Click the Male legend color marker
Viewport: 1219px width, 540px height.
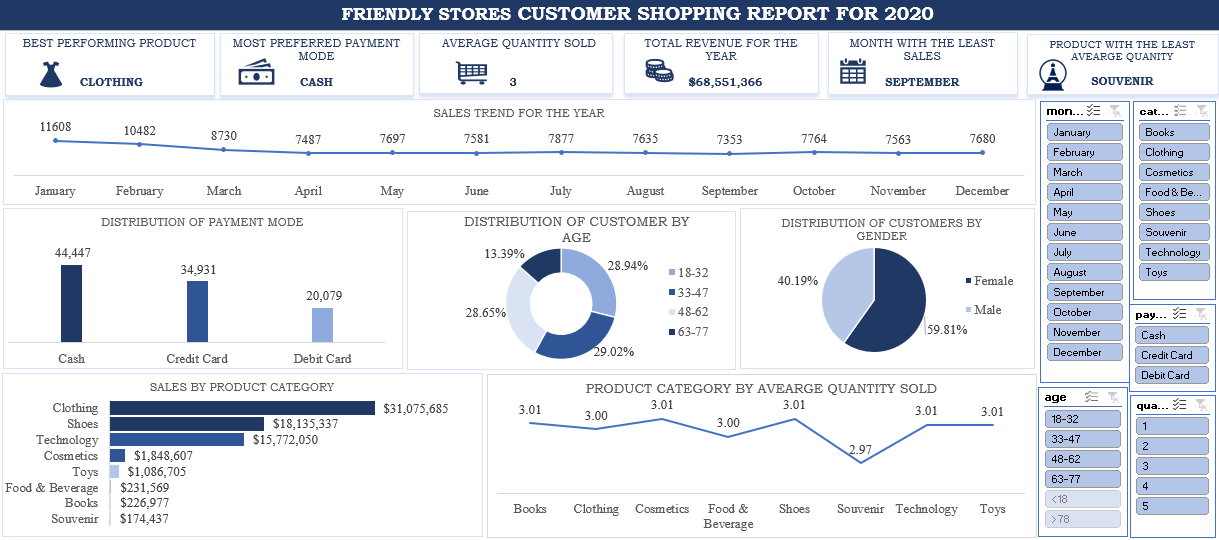(x=968, y=310)
